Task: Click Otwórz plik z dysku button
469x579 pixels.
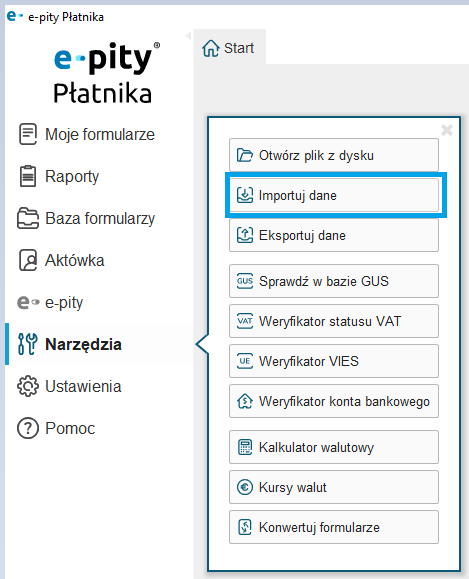Action: (x=334, y=155)
